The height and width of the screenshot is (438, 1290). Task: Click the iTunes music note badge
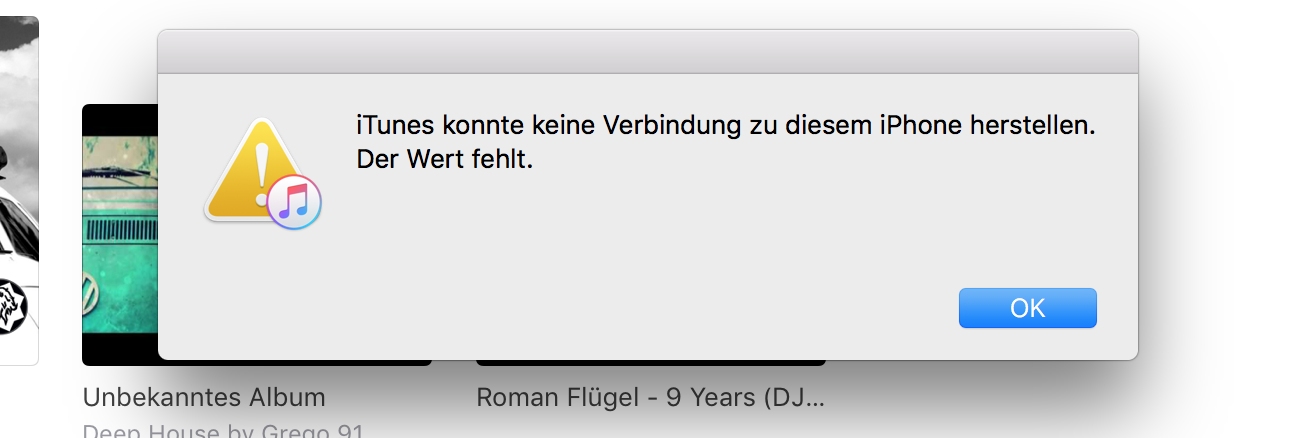[294, 200]
